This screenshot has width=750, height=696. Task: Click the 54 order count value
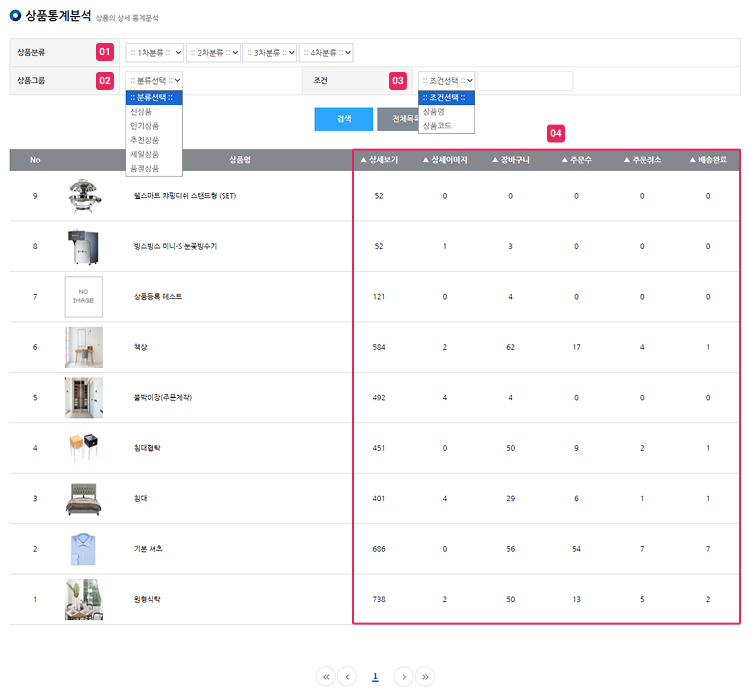coord(576,549)
